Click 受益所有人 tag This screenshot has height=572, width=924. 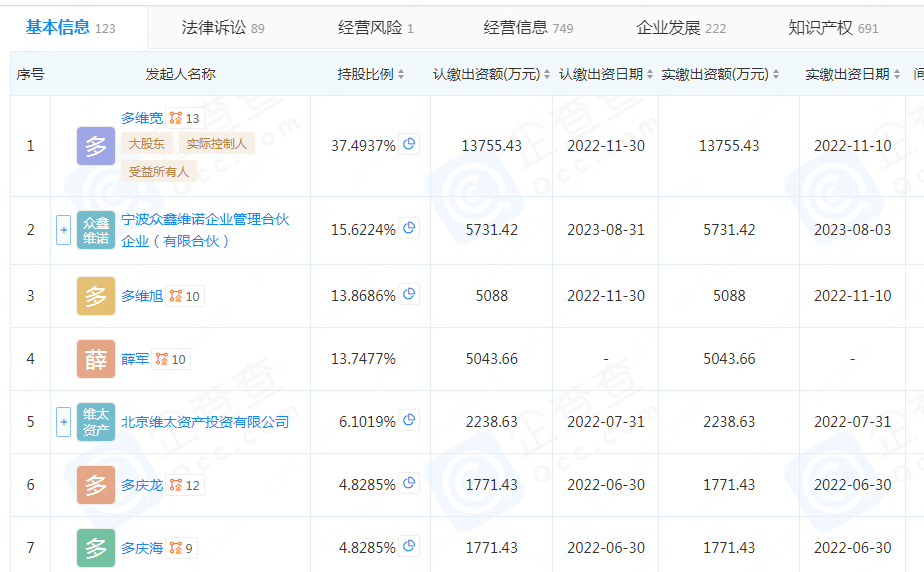tap(159, 171)
